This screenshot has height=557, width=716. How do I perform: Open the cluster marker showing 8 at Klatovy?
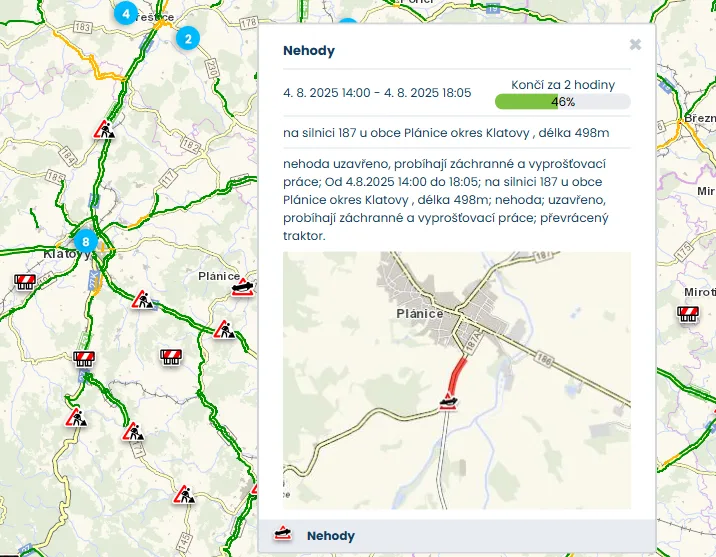[x=86, y=241]
